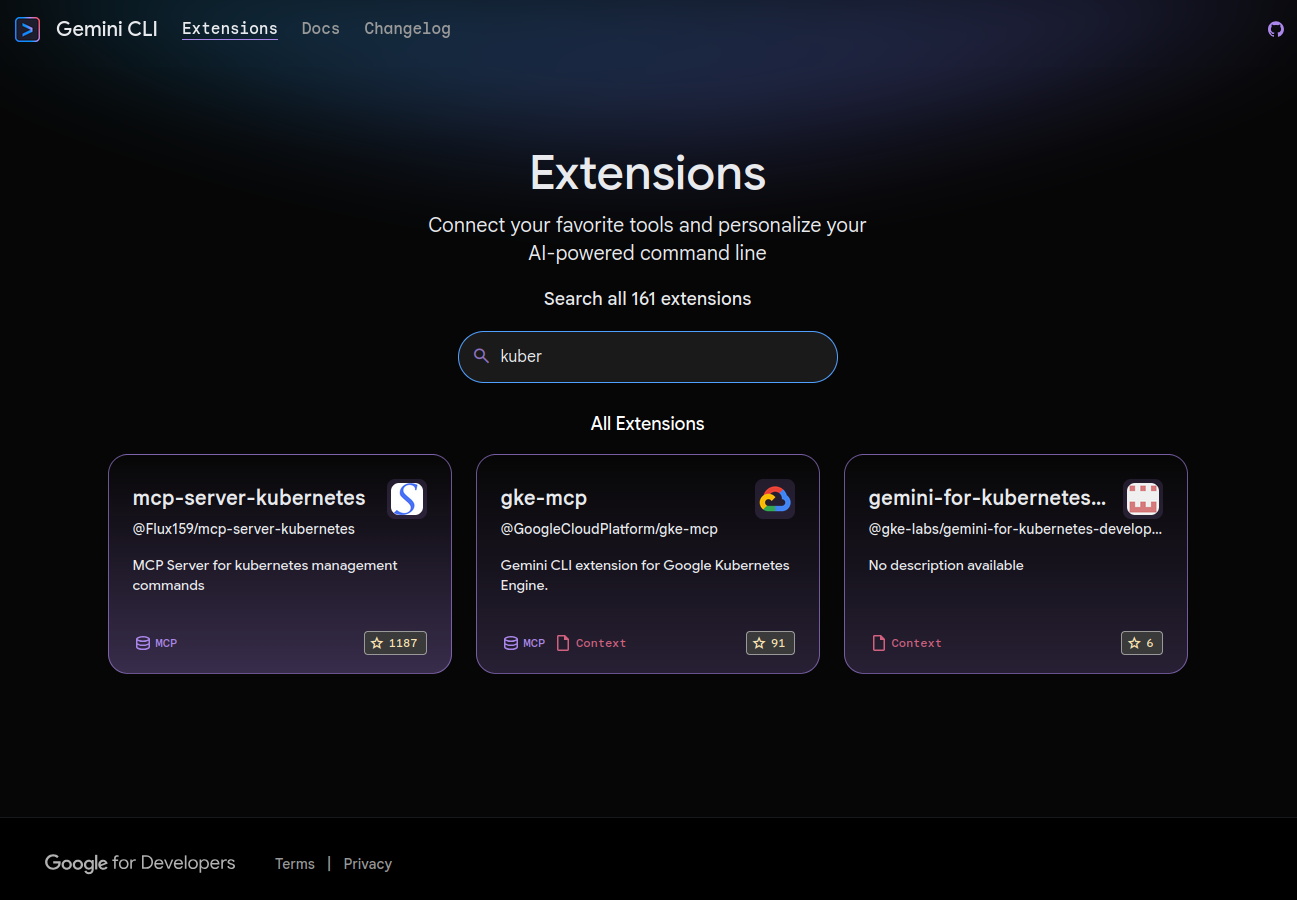The width and height of the screenshot is (1297, 900).
Task: Open the gke-mcp extension title
Action: [x=544, y=498]
